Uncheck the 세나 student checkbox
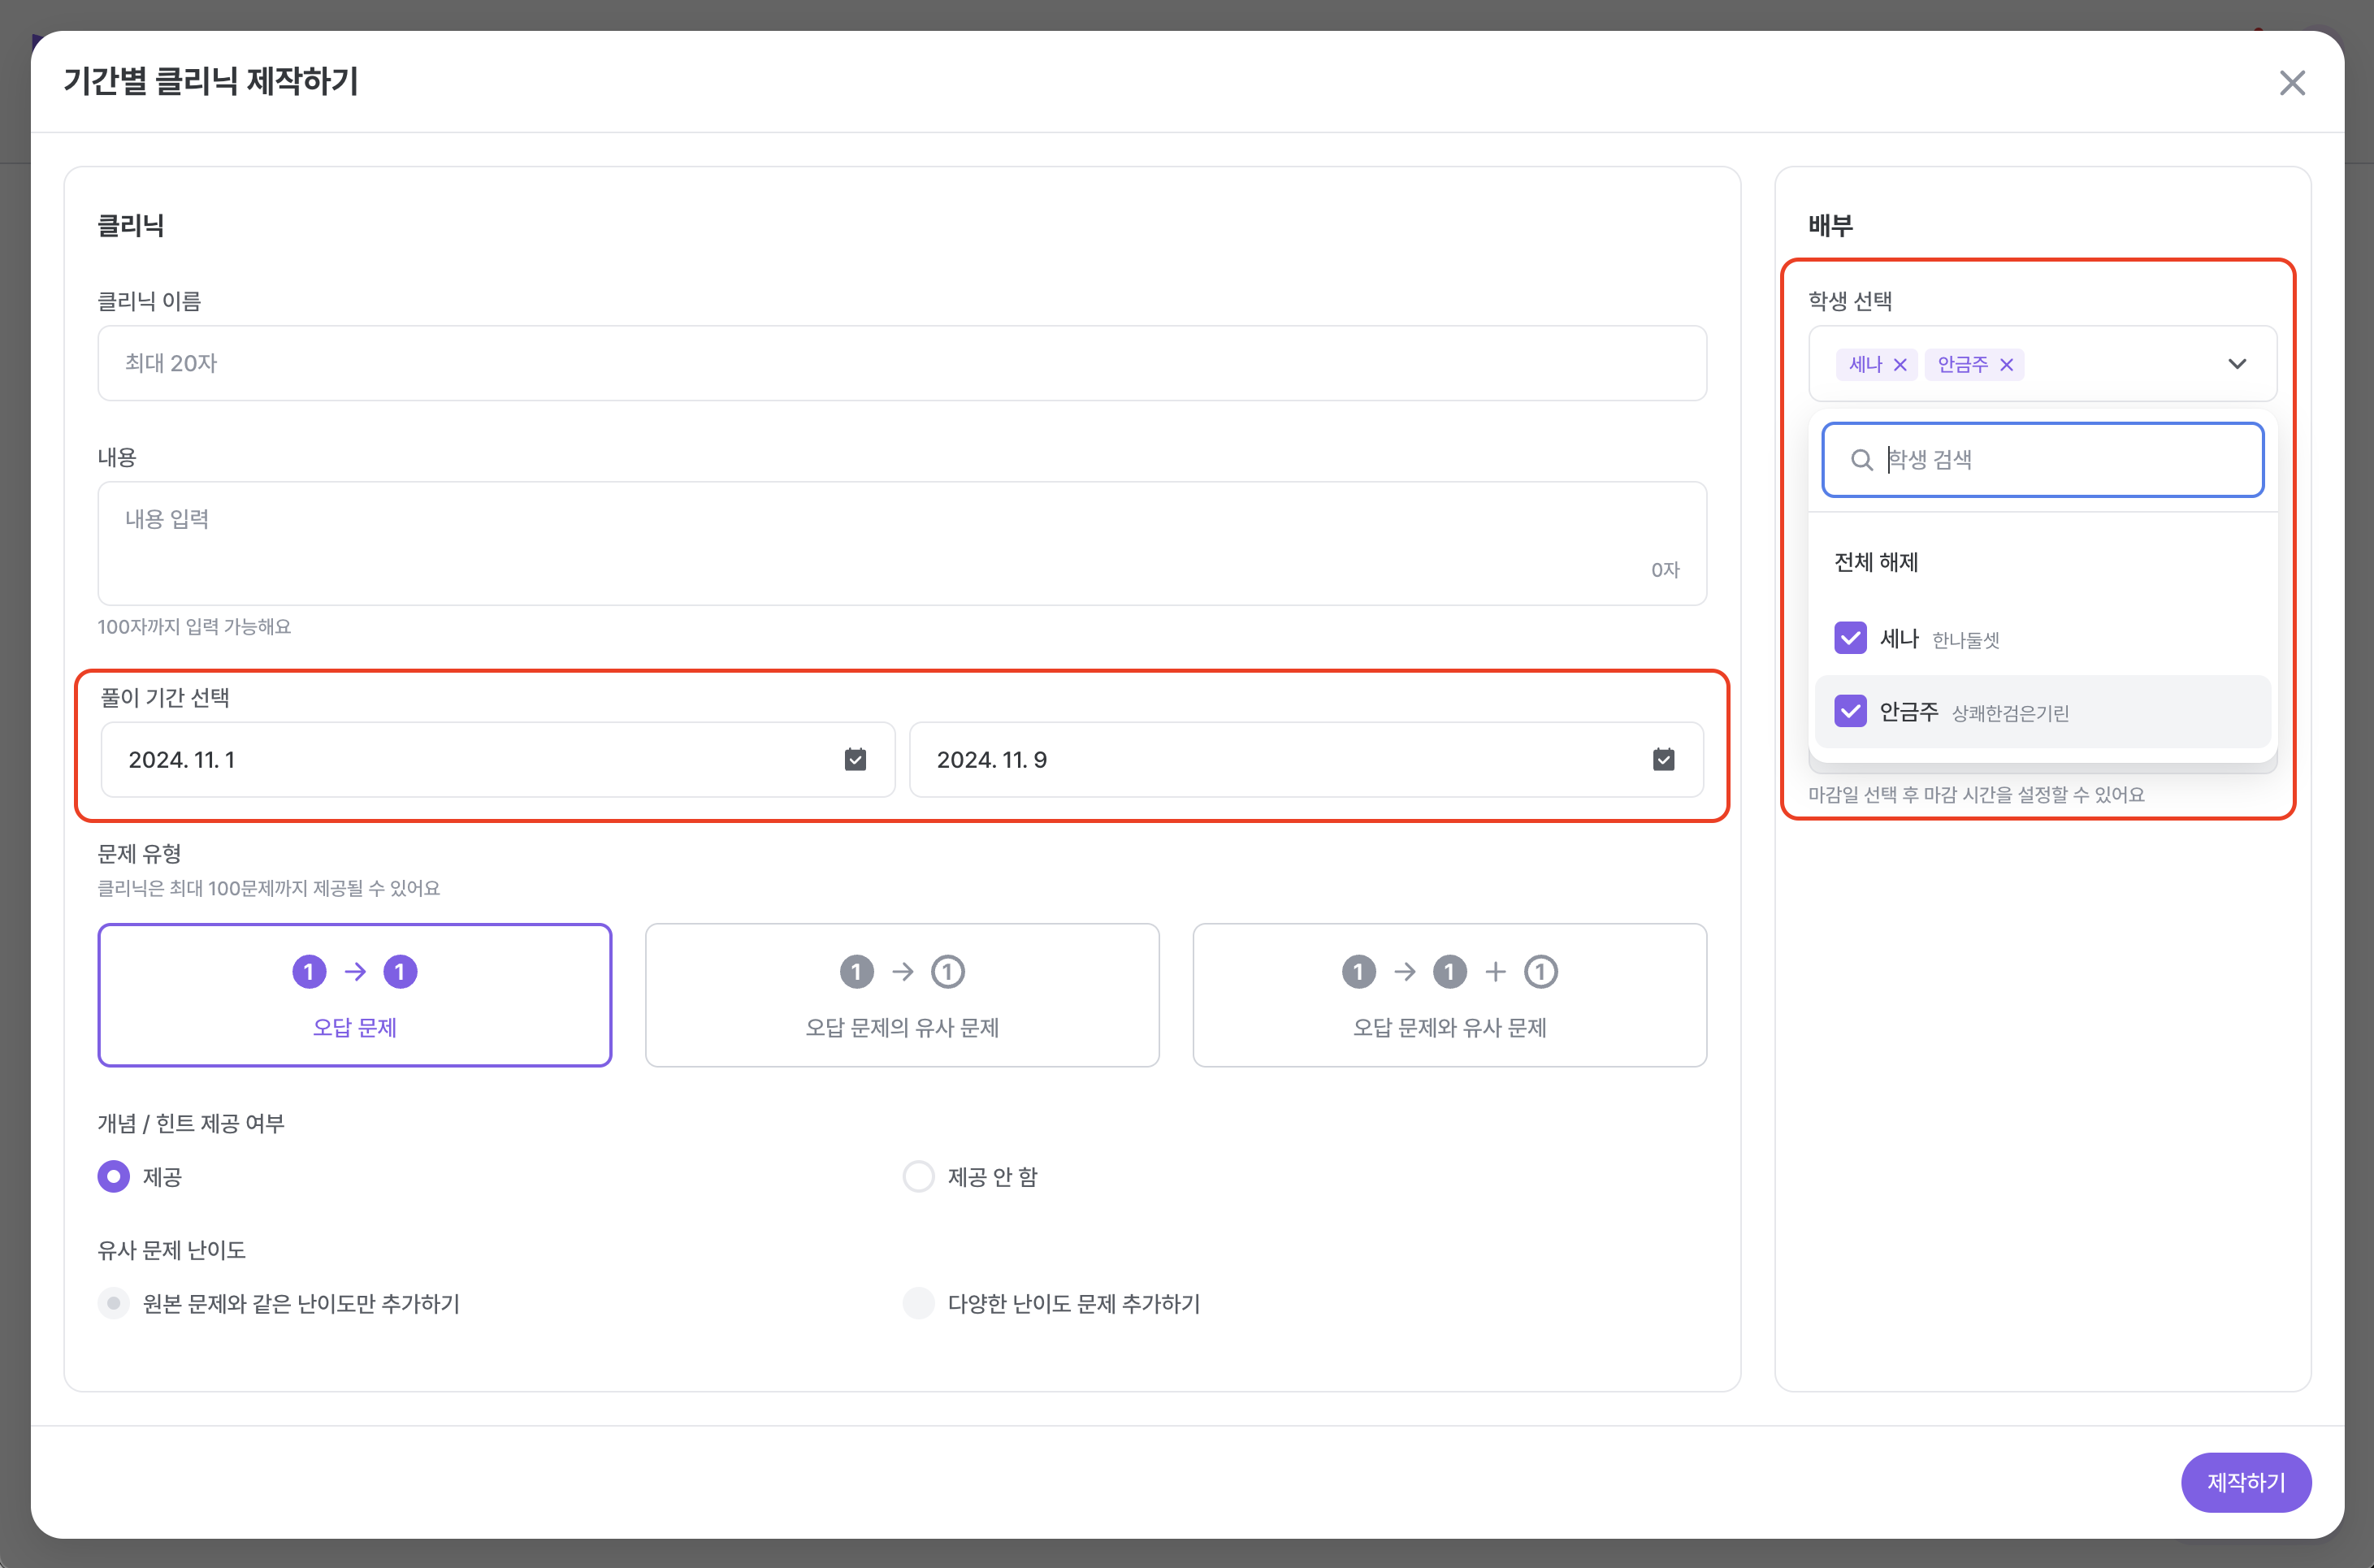Image resolution: width=2374 pixels, height=1568 pixels. click(1850, 638)
